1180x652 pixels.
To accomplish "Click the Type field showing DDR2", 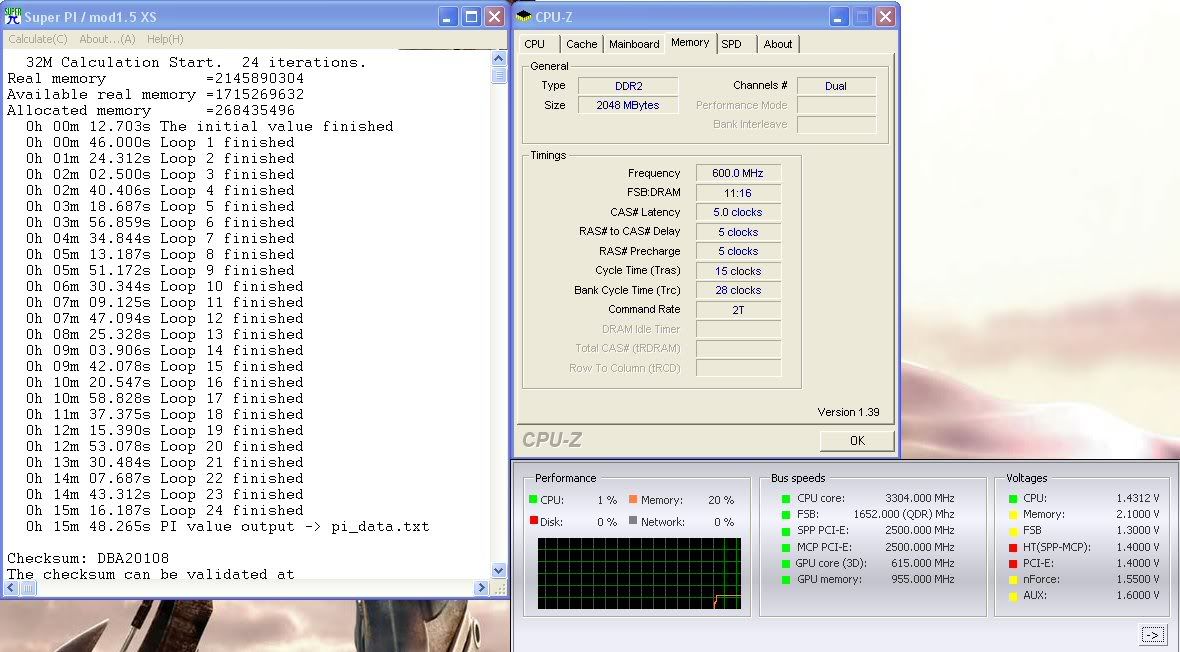I will [x=628, y=86].
